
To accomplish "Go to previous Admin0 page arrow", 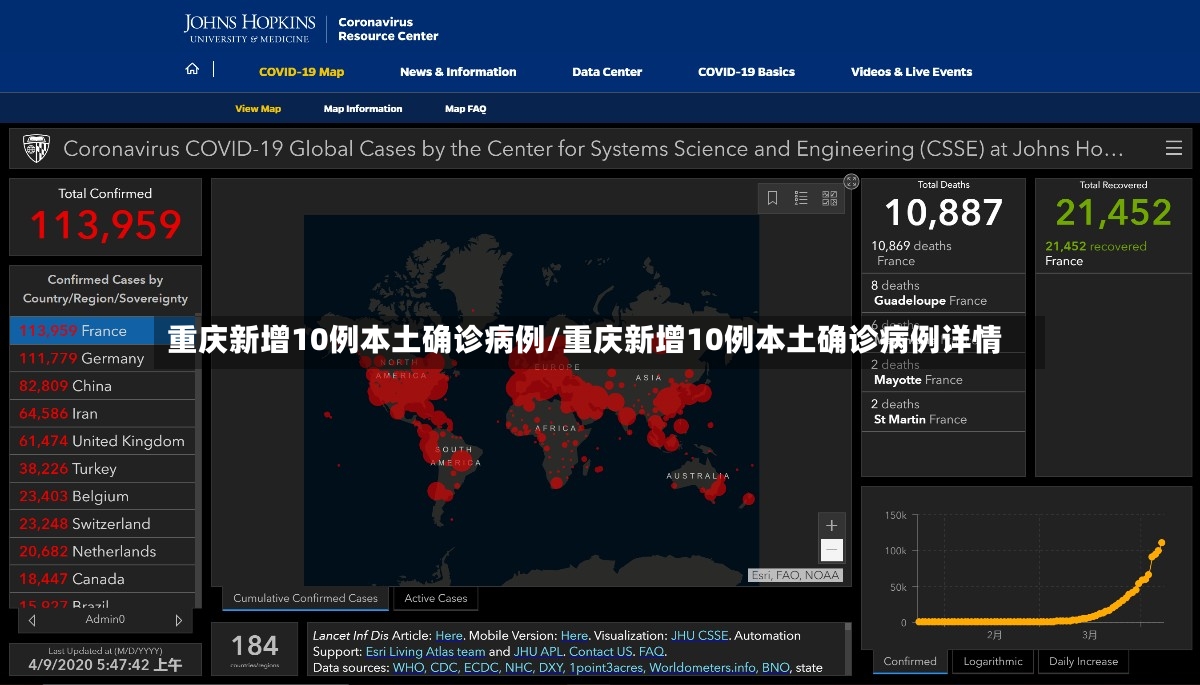I will (x=32, y=621).
